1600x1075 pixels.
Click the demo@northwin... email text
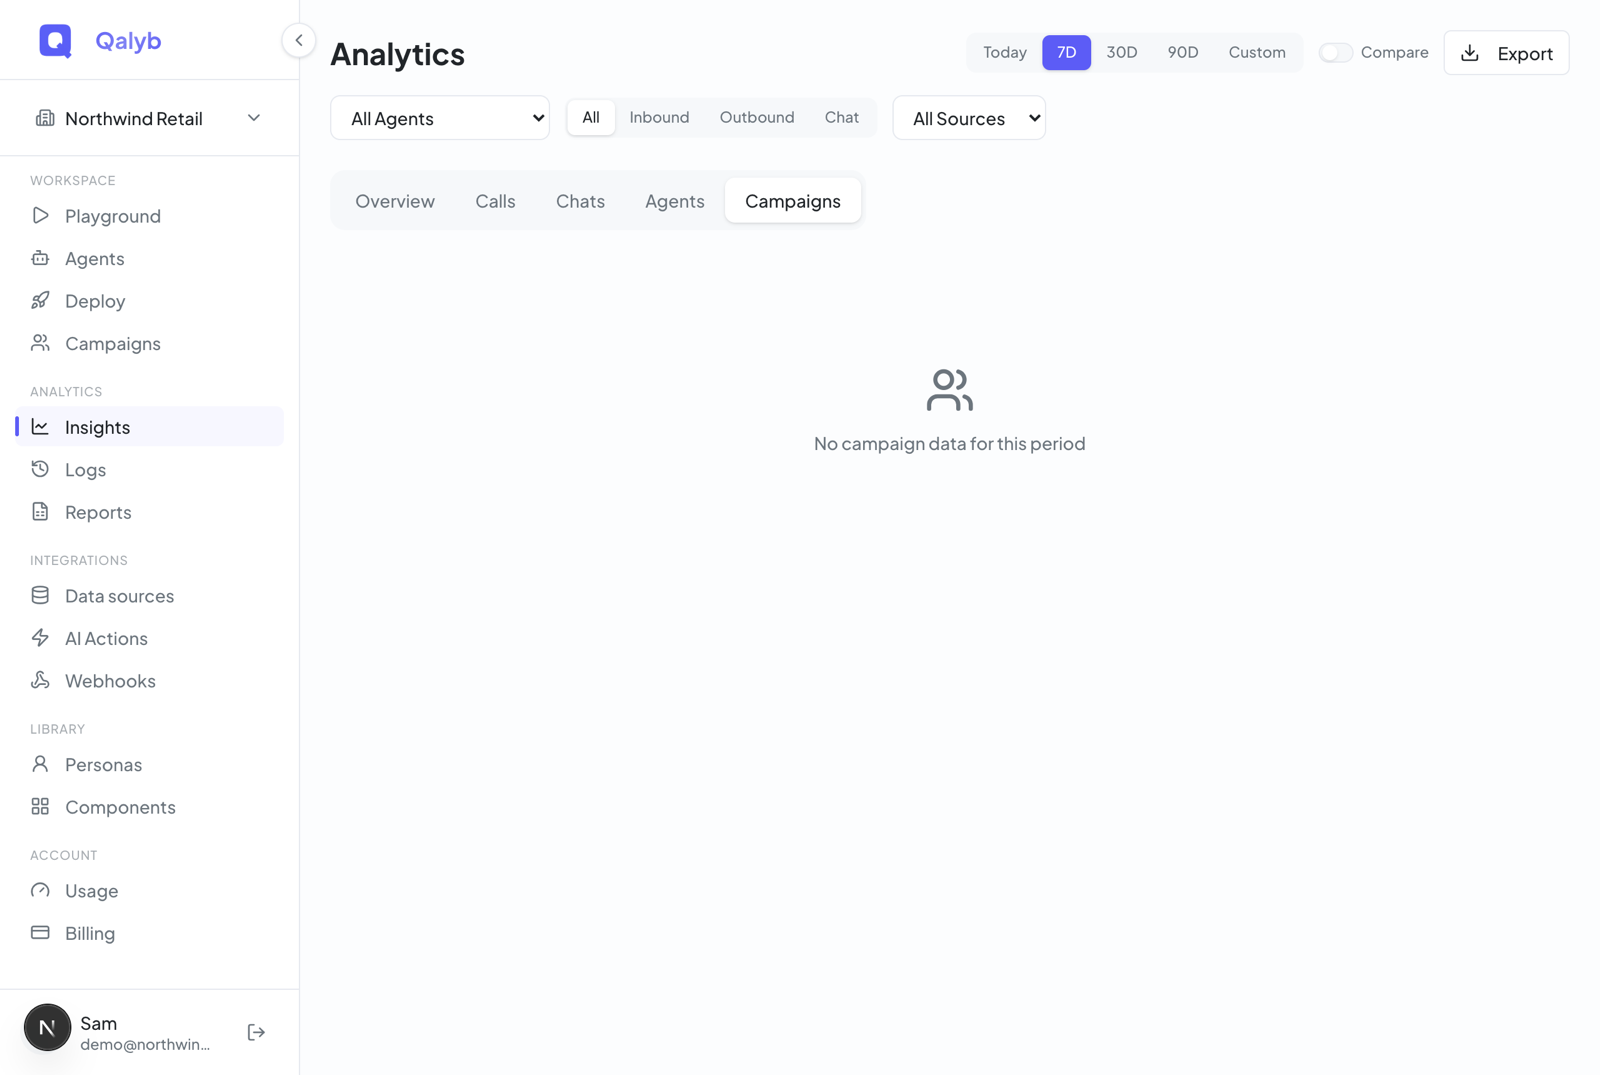145,1045
